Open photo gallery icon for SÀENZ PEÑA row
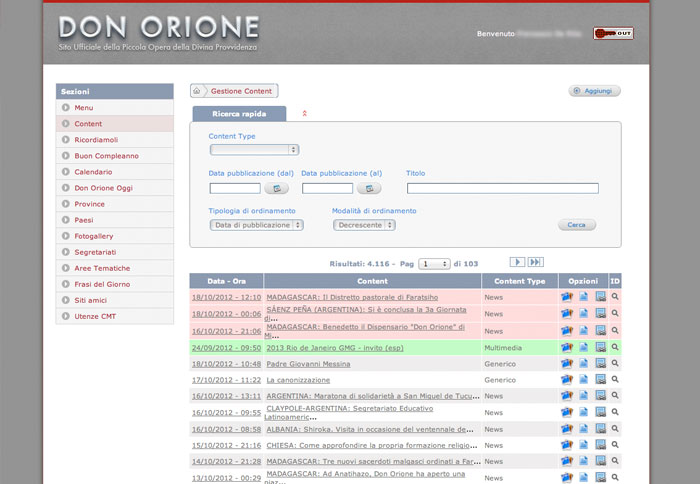The height and width of the screenshot is (484, 700). [x=567, y=313]
